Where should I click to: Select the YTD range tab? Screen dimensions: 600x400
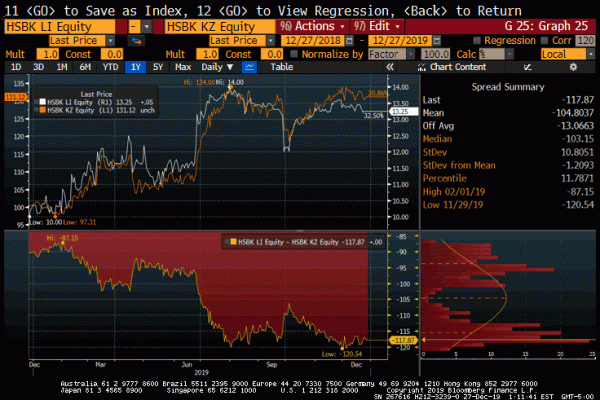pos(110,67)
